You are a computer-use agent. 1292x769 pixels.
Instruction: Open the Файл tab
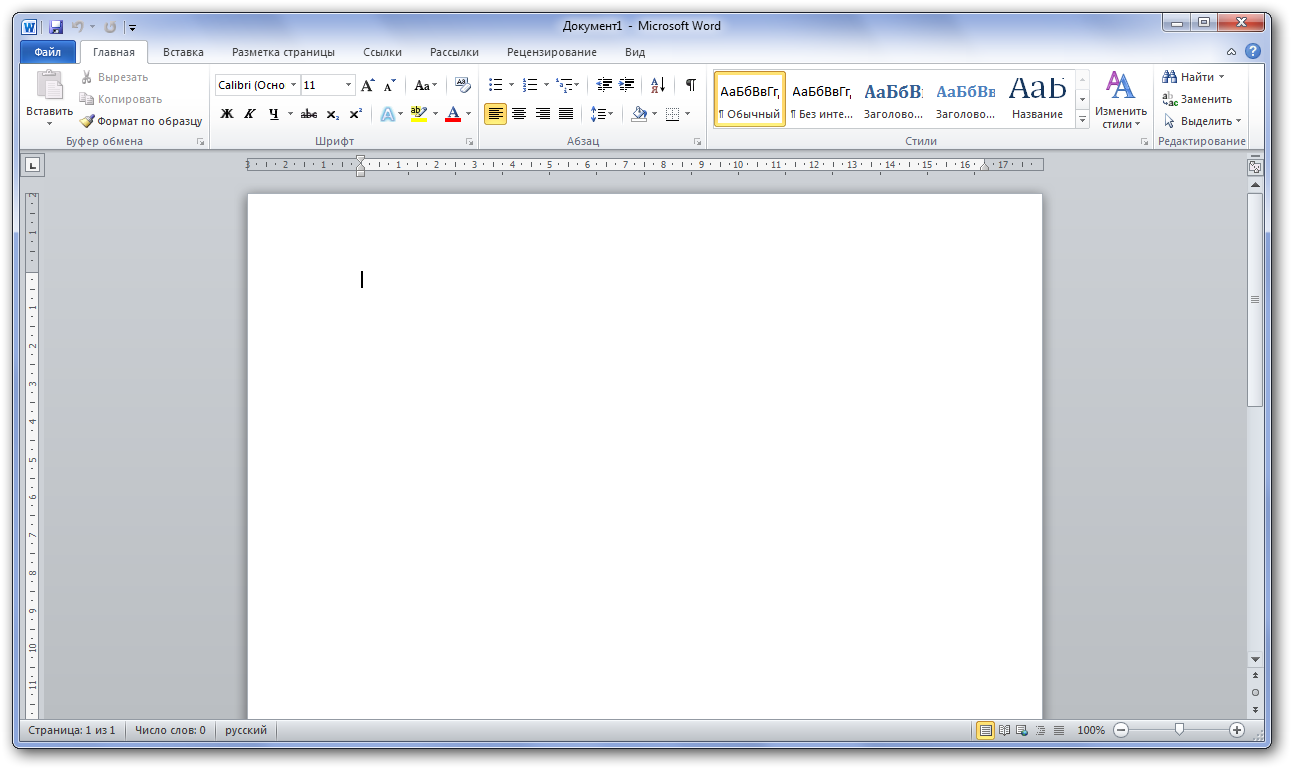pyautogui.click(x=47, y=52)
